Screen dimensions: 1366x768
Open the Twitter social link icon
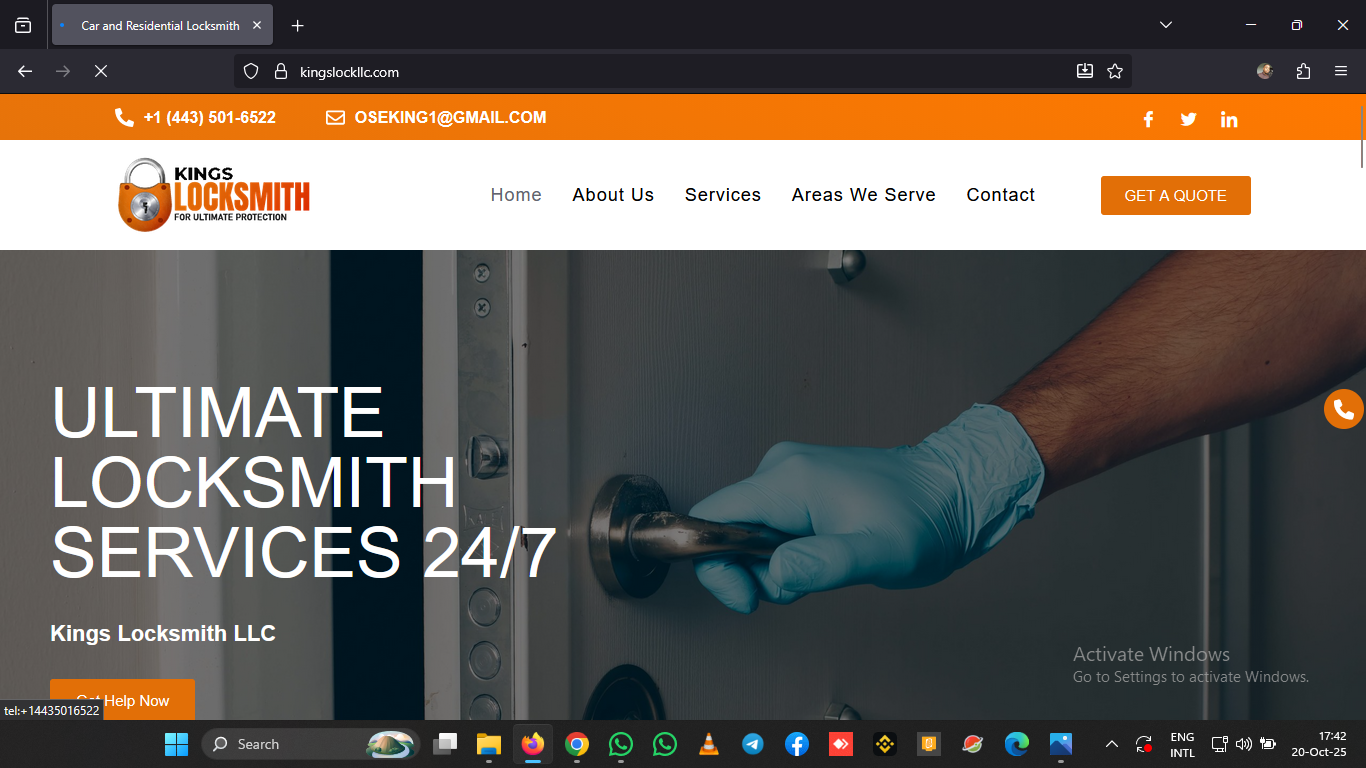click(1188, 119)
